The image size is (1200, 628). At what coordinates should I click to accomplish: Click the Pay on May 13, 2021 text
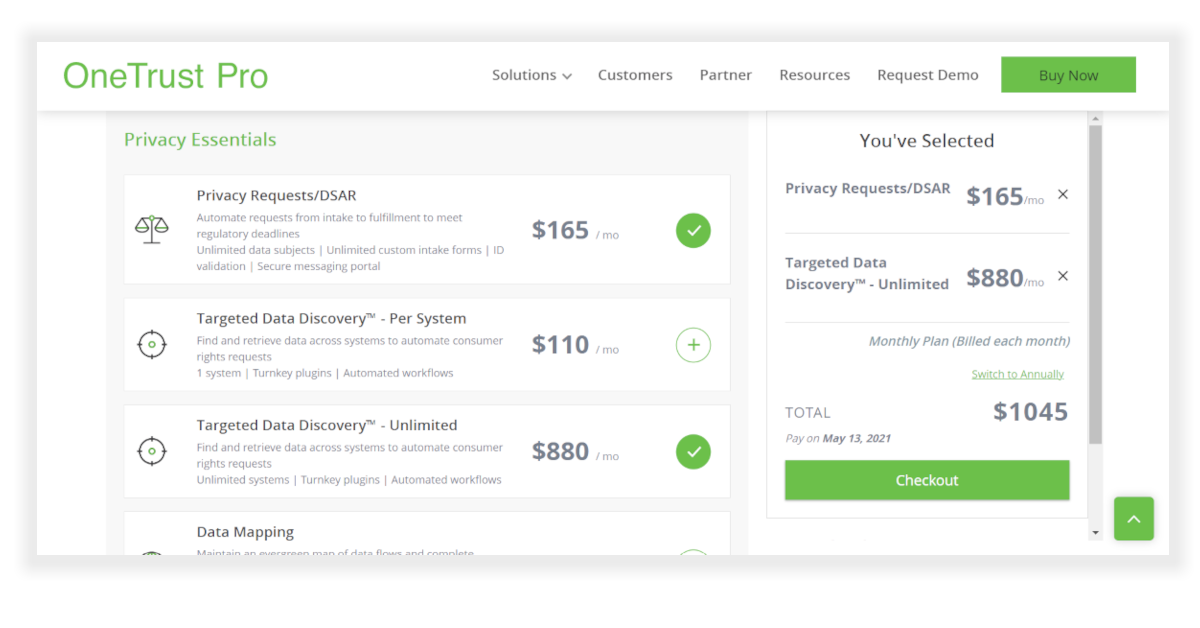(x=838, y=438)
